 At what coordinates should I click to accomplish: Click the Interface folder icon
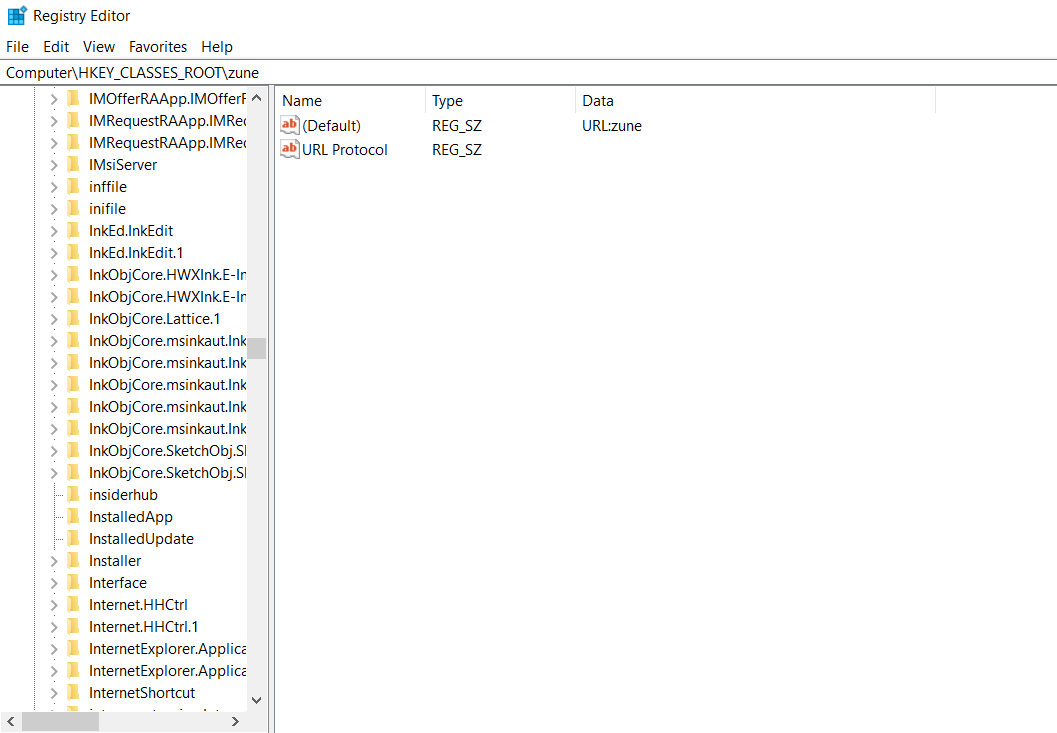coord(73,583)
